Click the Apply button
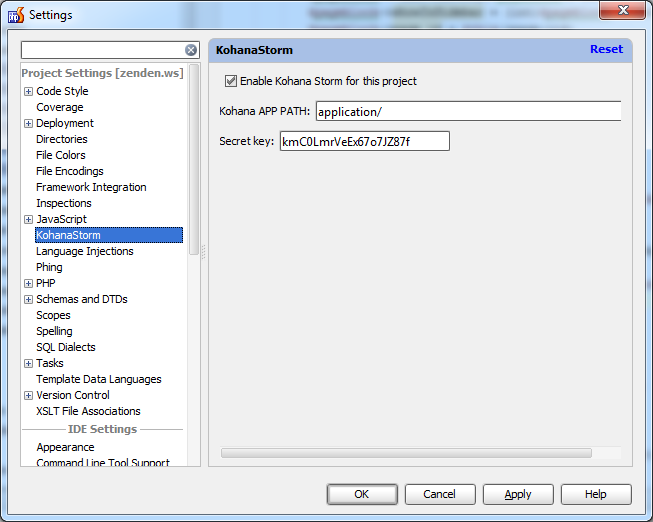 pos(518,494)
